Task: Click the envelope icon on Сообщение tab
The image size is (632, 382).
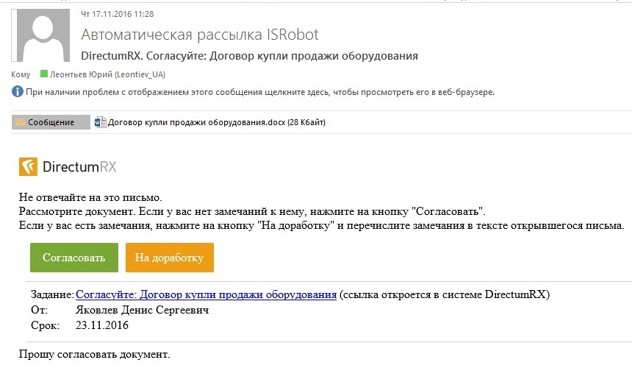Action: (x=20, y=122)
